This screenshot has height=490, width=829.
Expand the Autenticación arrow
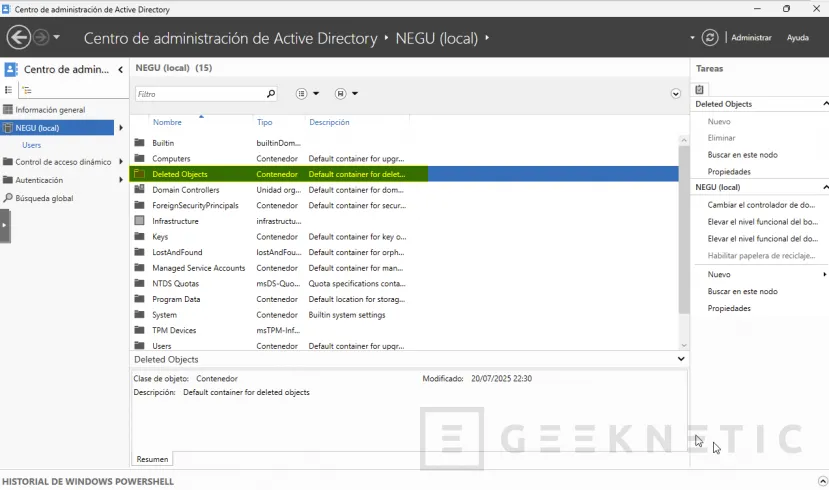click(121, 180)
